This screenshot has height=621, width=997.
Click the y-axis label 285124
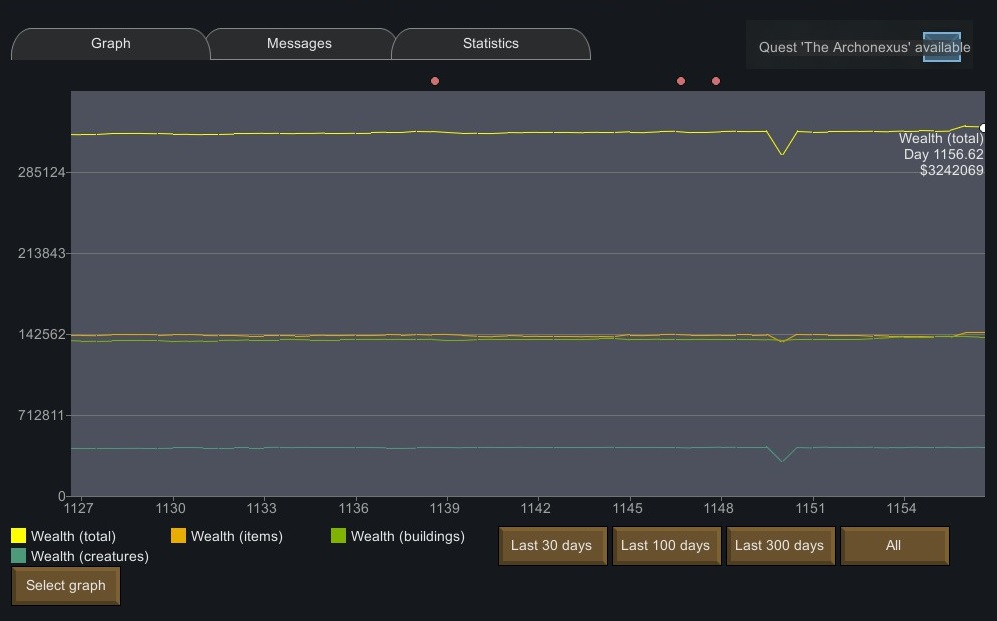(41, 172)
